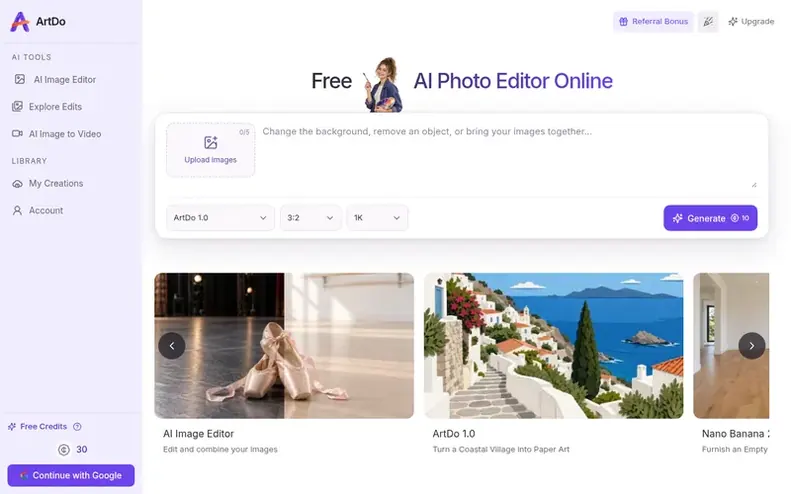Click the credits coin icon beside 30

(x=64, y=450)
